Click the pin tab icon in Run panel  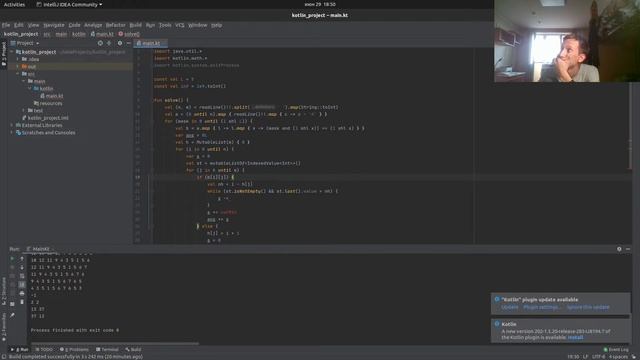tap(12, 315)
